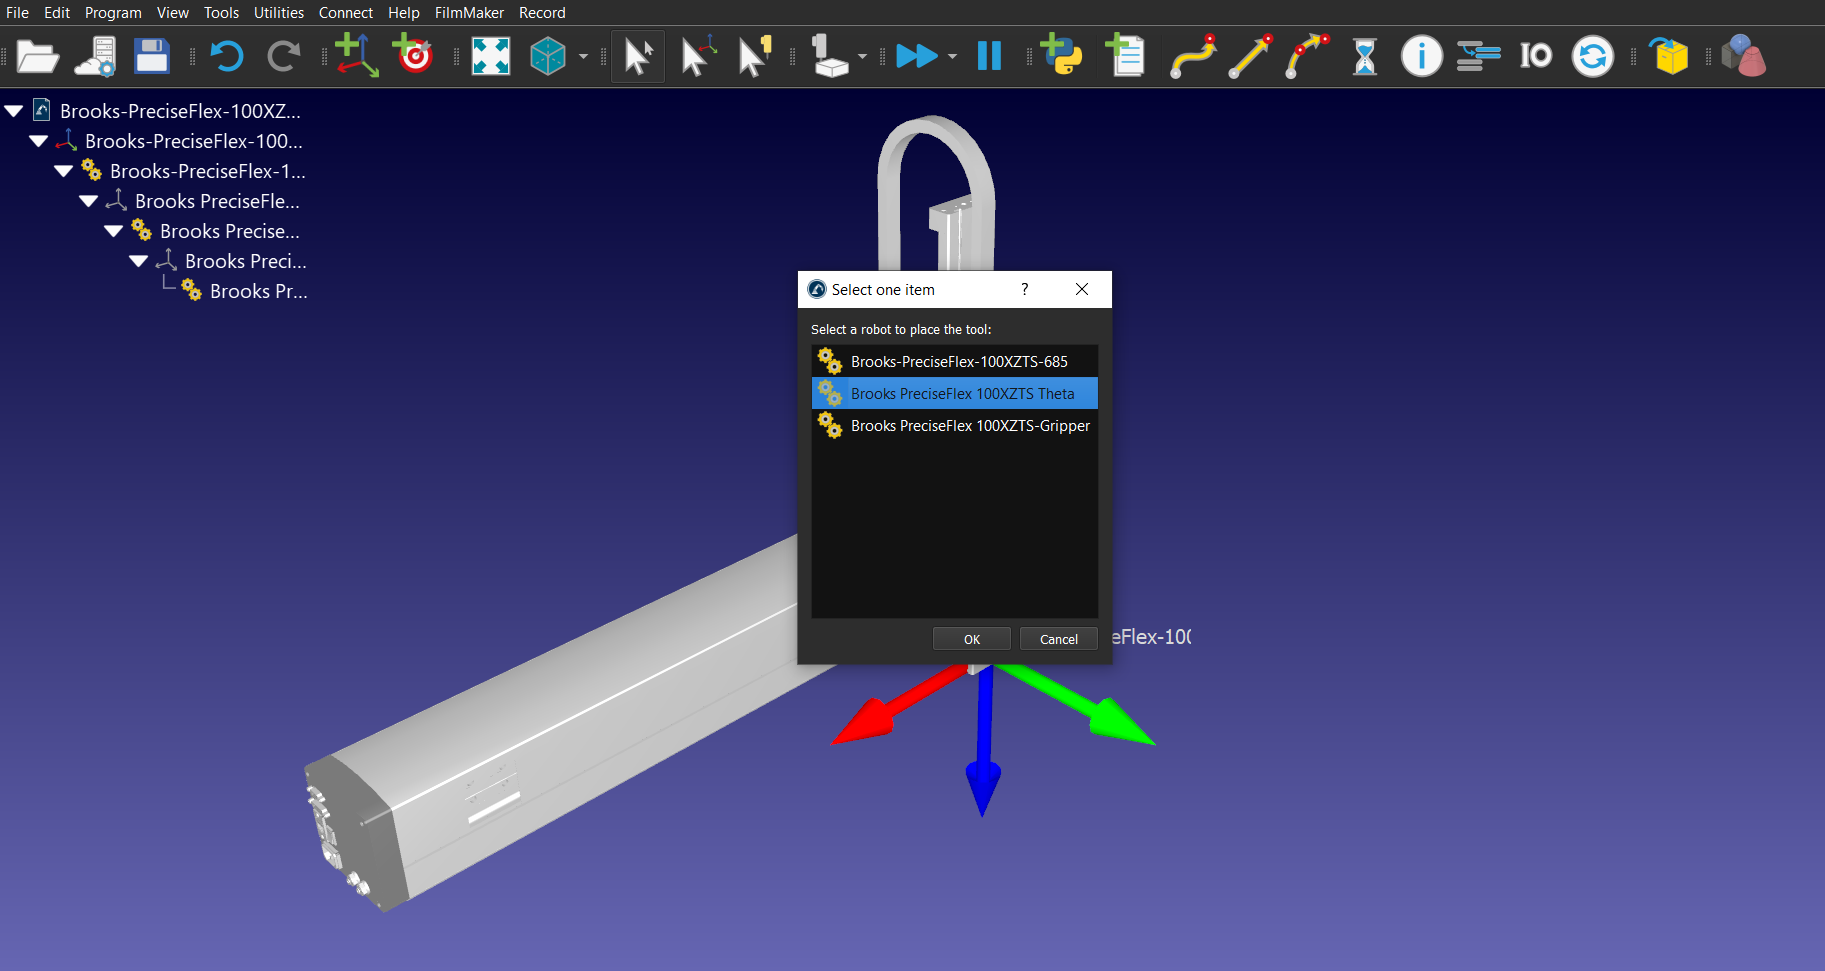Select Brooks-PreciseFlex-100XZTS-685 robot in list

tap(958, 362)
